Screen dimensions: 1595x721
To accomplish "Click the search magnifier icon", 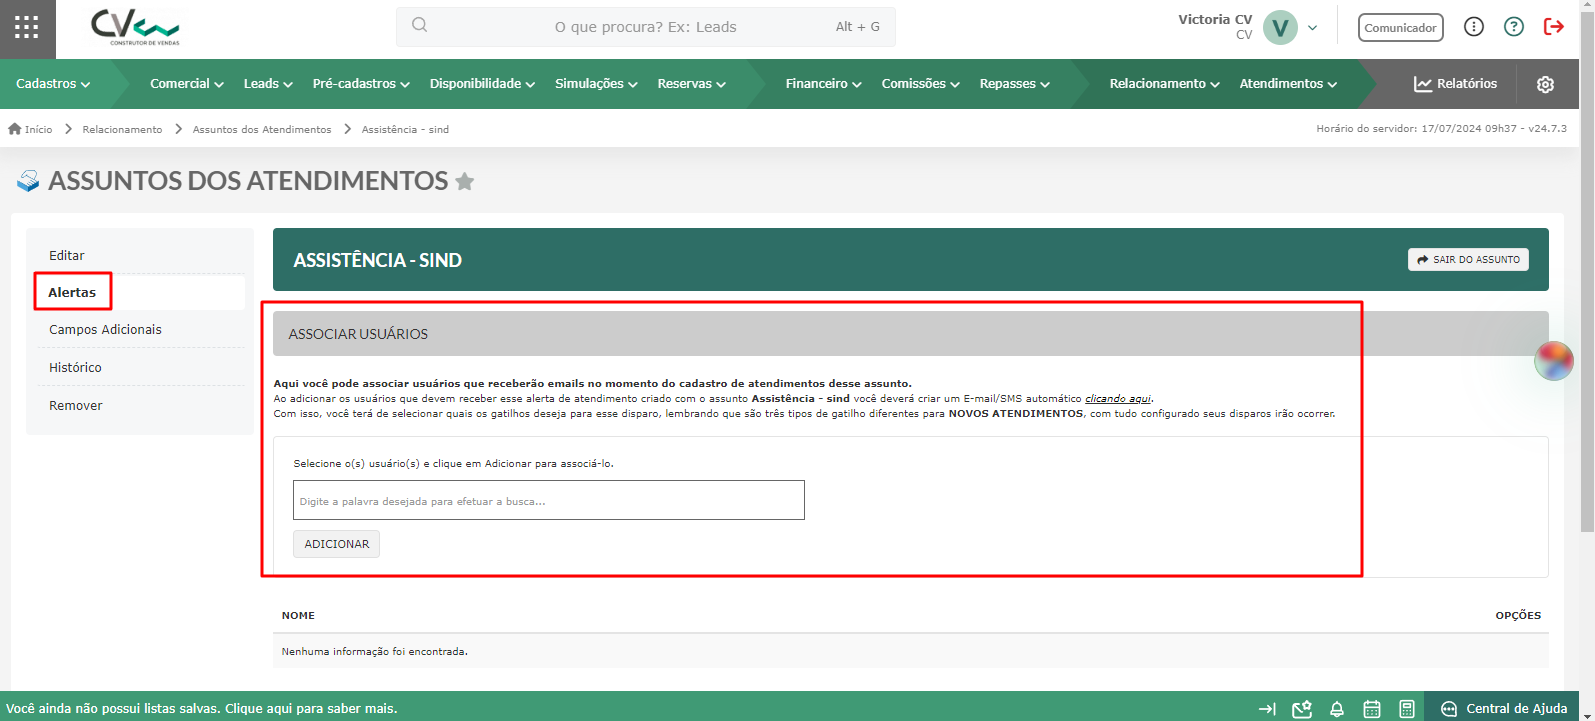I will pos(420,25).
